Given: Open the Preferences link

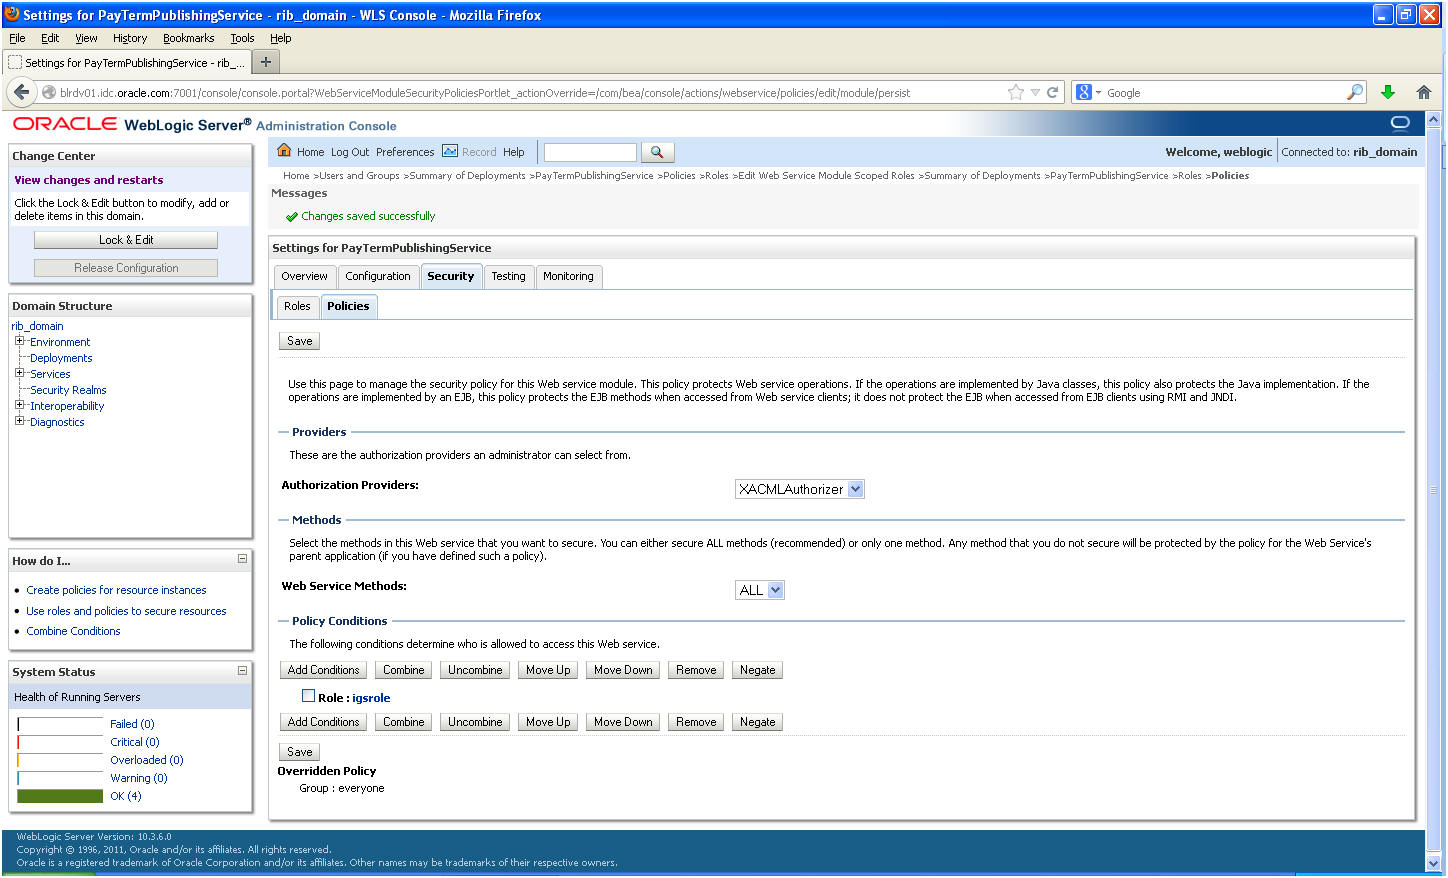Looking at the screenshot, I should [x=405, y=152].
